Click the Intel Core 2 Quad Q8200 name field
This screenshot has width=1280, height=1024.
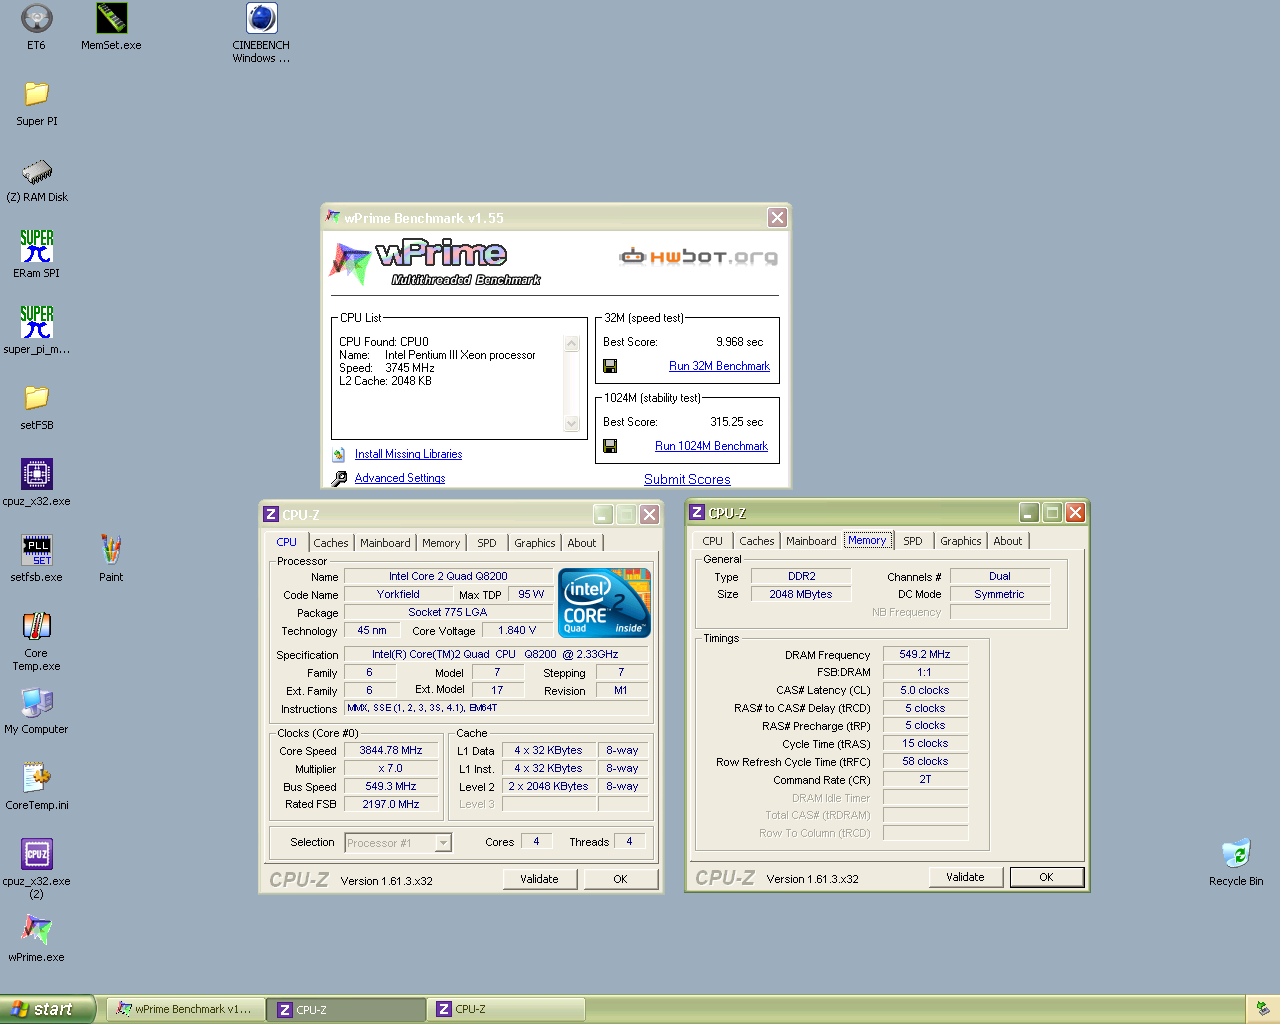click(448, 576)
